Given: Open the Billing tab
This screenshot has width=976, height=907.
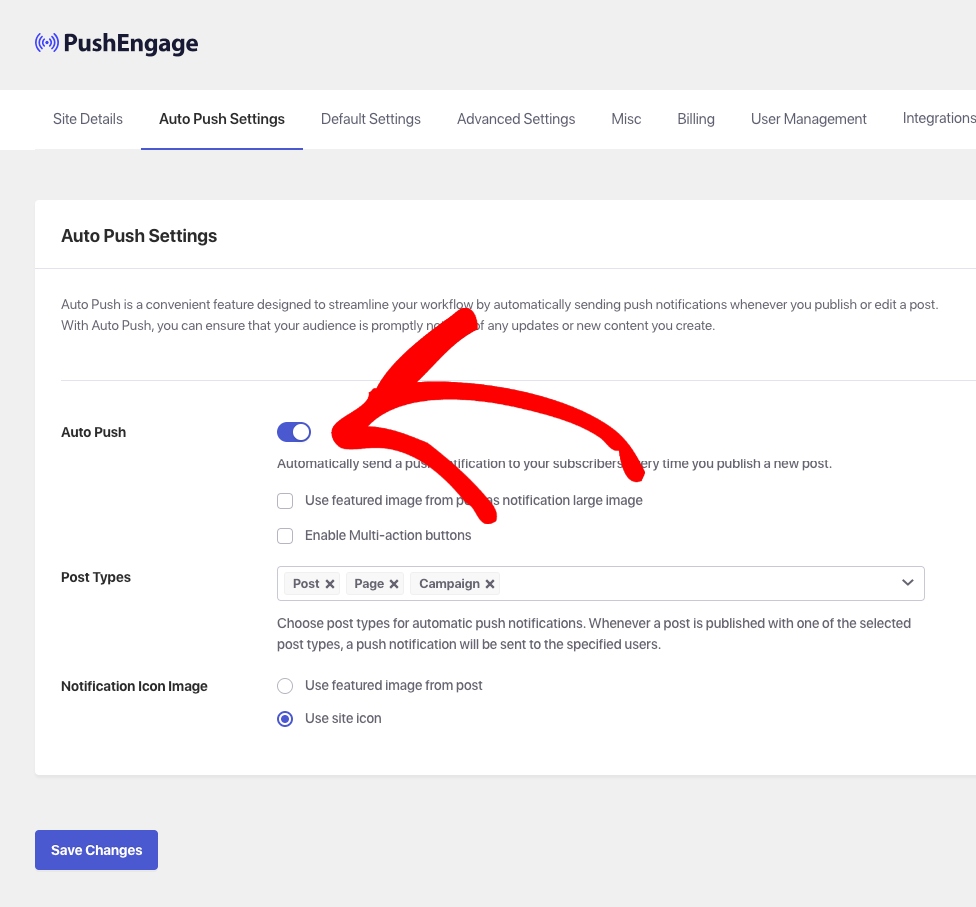Looking at the screenshot, I should (x=696, y=119).
